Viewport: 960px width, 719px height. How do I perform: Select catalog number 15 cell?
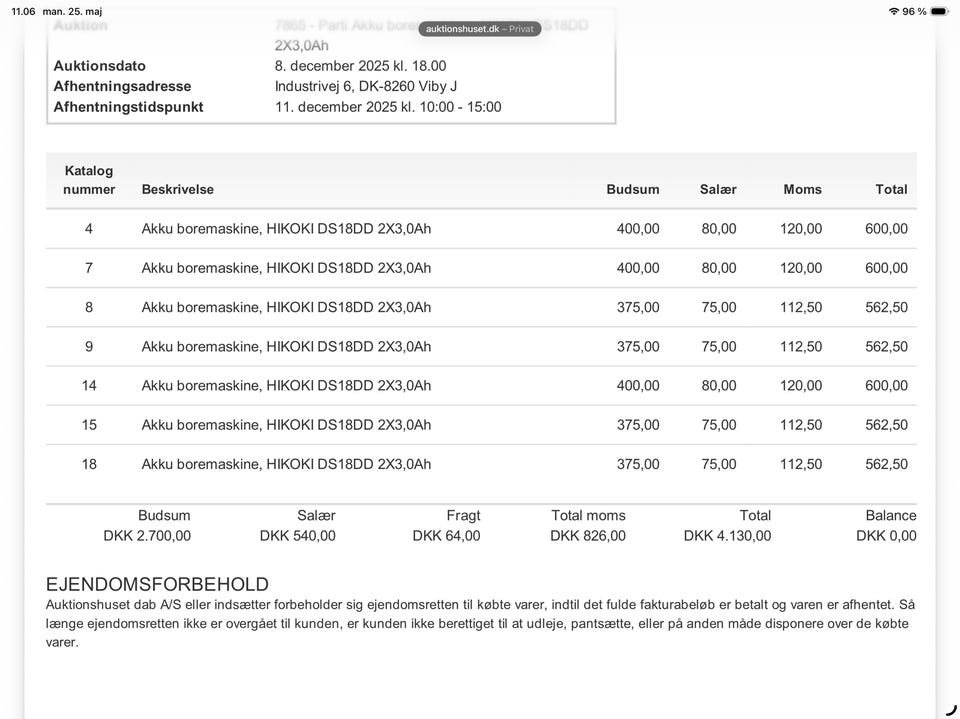89,424
